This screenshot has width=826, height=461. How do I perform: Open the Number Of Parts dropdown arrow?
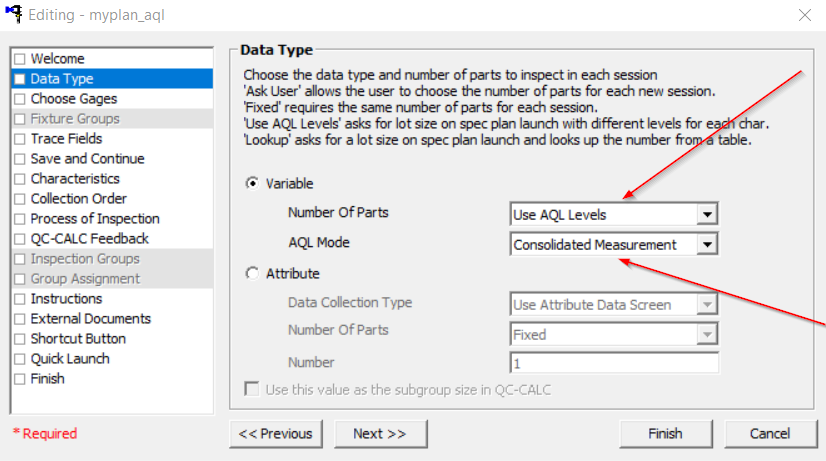click(707, 214)
